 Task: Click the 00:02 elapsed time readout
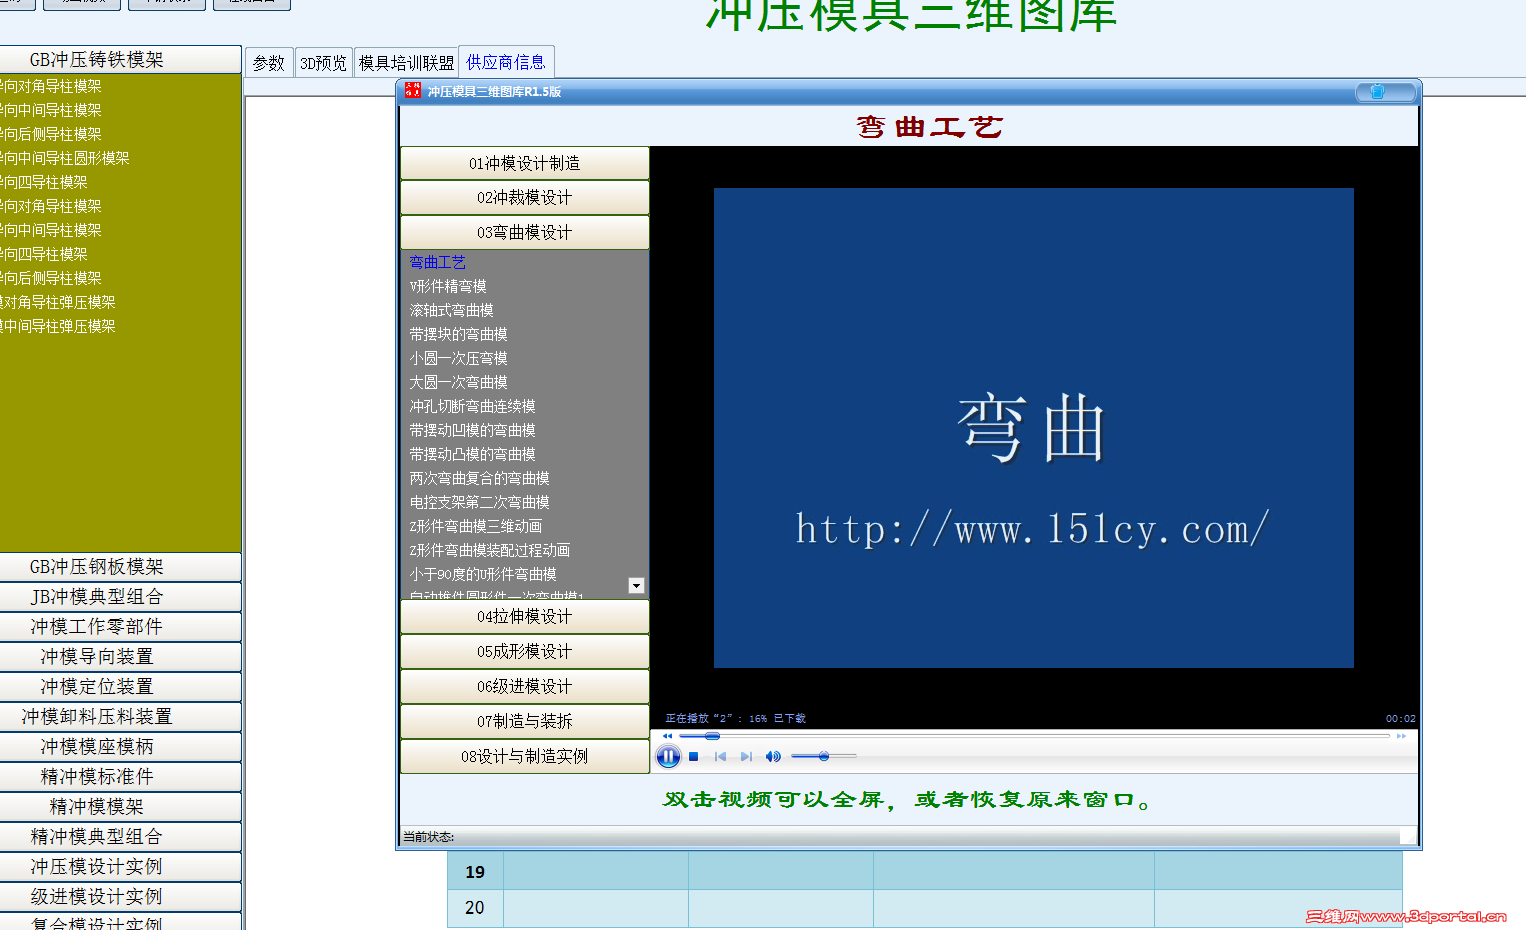coord(1401,719)
